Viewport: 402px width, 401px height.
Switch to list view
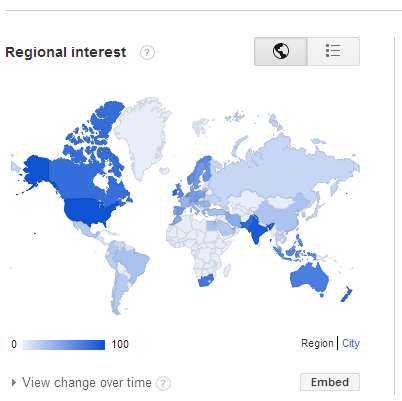(333, 51)
